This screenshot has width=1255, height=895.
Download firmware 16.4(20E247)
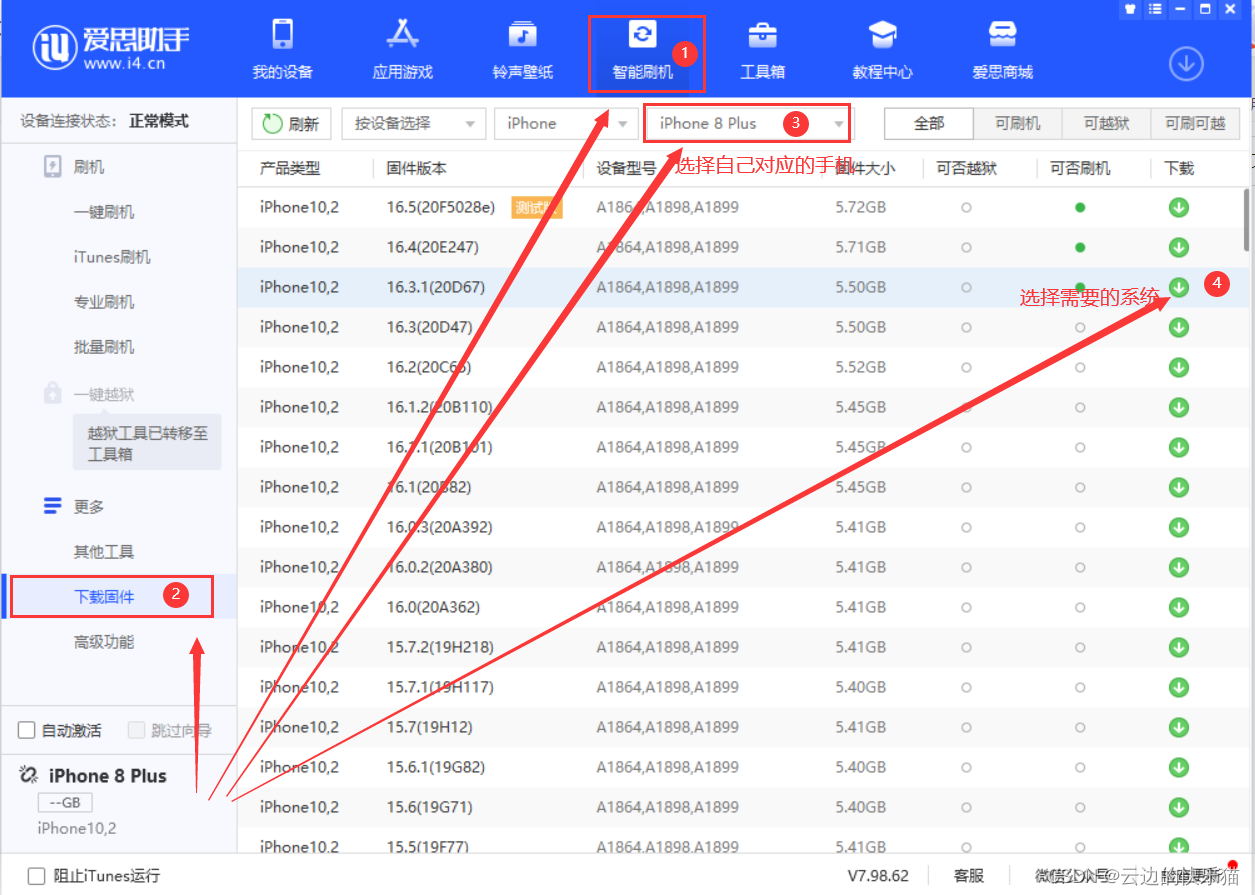pyautogui.click(x=1179, y=247)
